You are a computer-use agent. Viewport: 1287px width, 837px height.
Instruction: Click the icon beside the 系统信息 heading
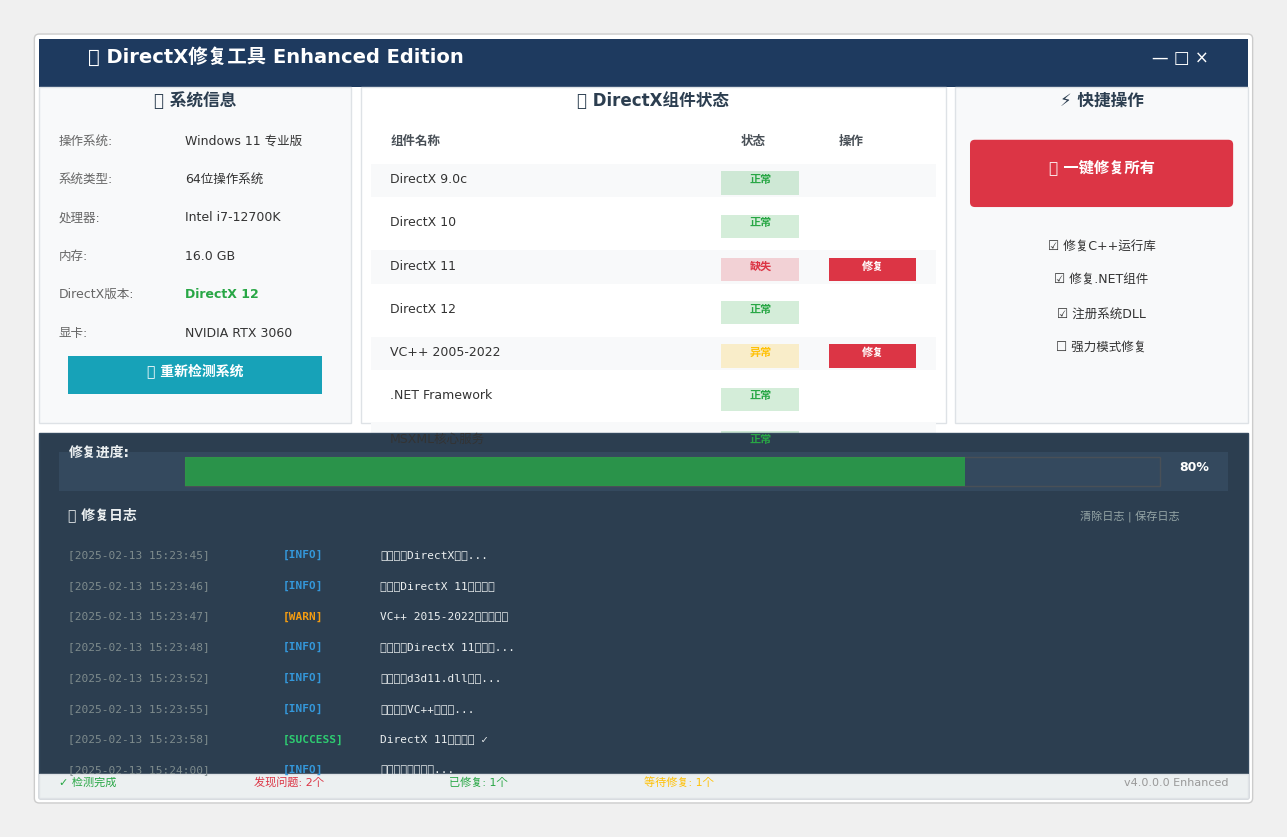[x=159, y=101]
